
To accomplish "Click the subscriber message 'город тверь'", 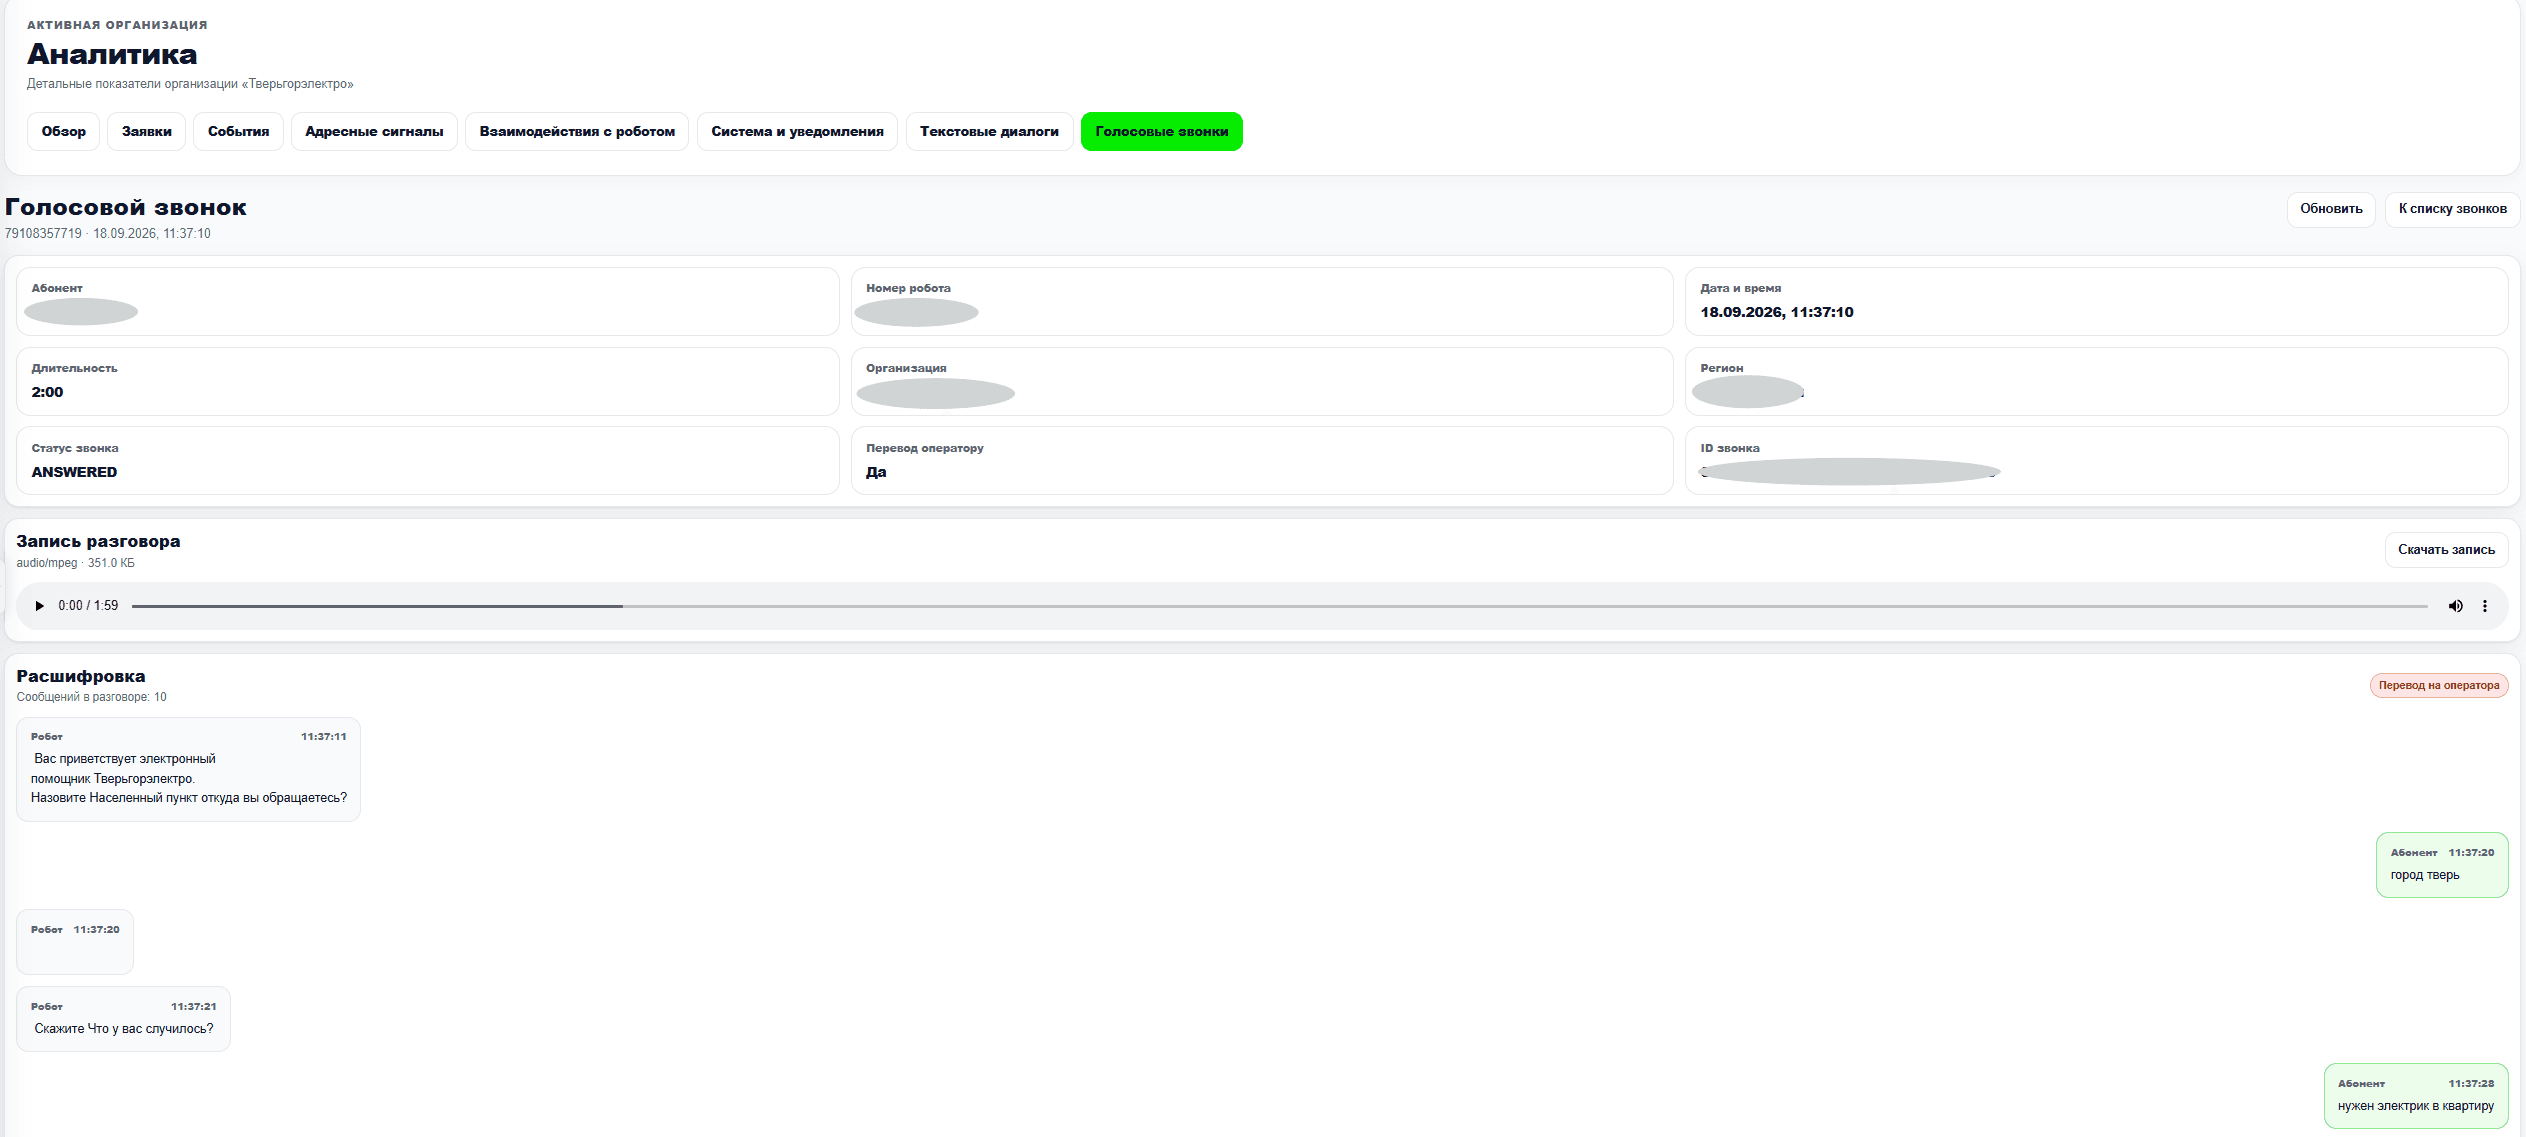I will pos(2441,865).
